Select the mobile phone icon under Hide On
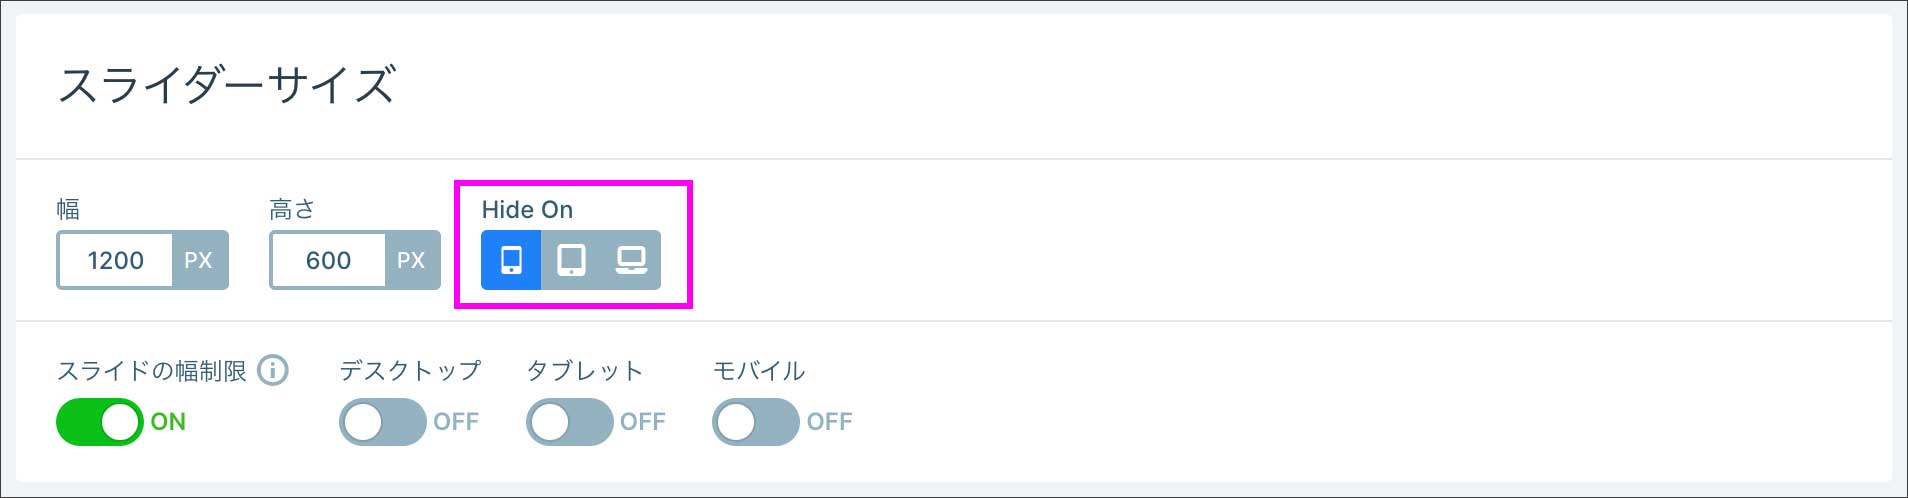 [511, 260]
